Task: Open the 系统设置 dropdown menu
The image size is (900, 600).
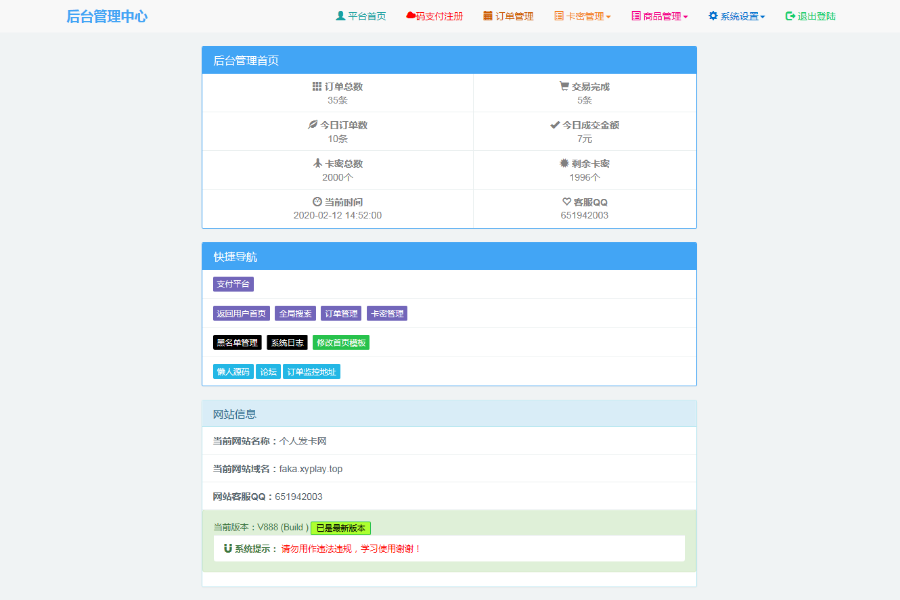Action: click(737, 14)
